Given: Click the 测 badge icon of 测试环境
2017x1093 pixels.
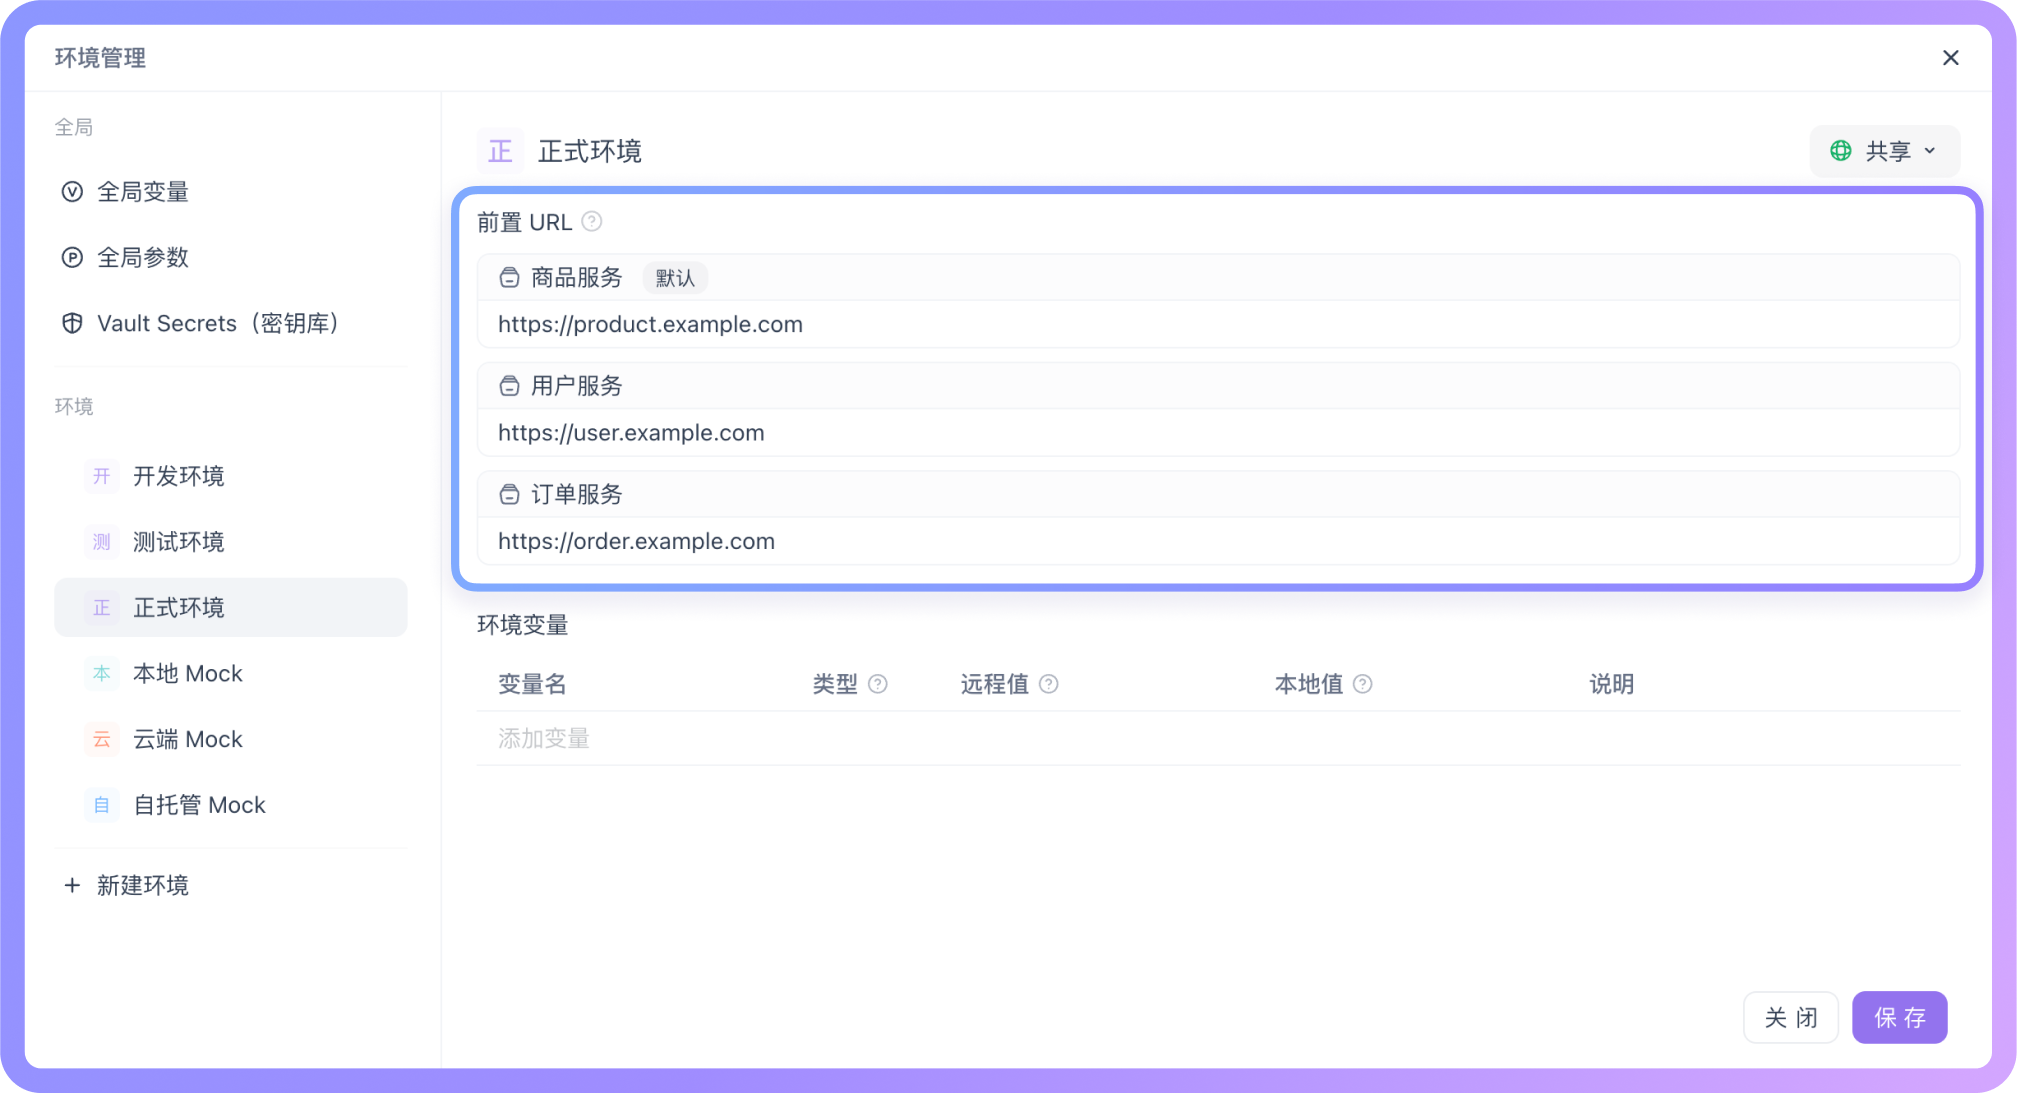Looking at the screenshot, I should pos(102,542).
